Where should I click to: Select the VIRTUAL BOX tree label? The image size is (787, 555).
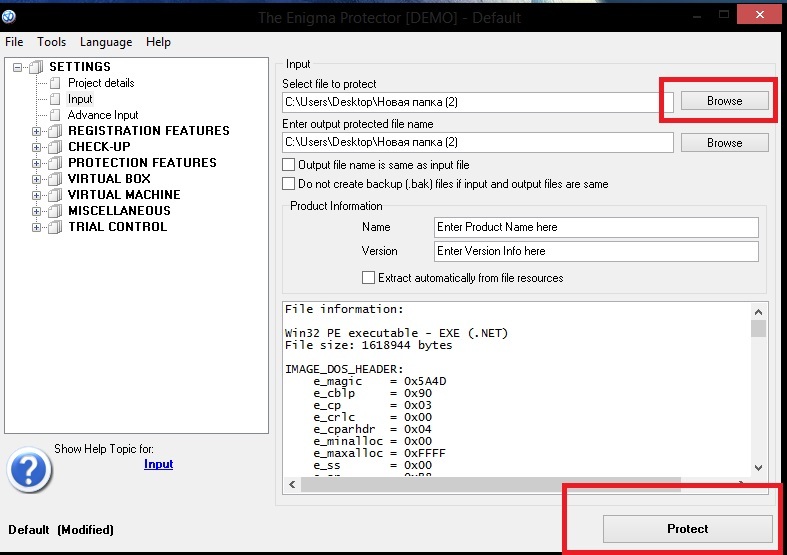point(109,179)
